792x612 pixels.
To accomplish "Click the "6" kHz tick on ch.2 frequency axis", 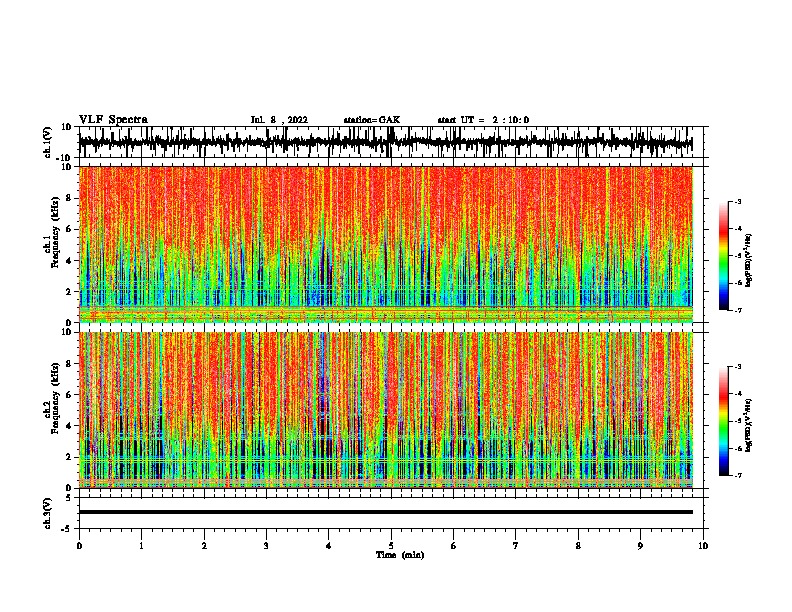I will point(69,395).
